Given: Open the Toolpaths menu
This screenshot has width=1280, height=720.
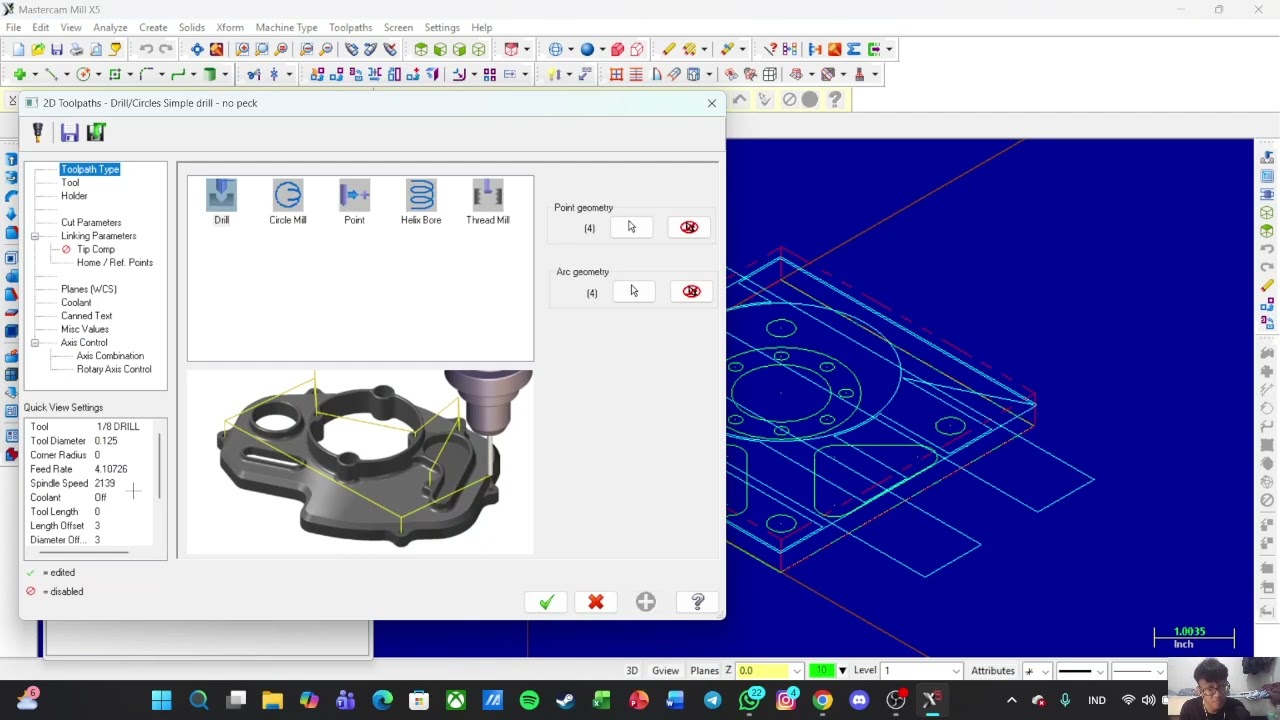Looking at the screenshot, I should coord(350,27).
